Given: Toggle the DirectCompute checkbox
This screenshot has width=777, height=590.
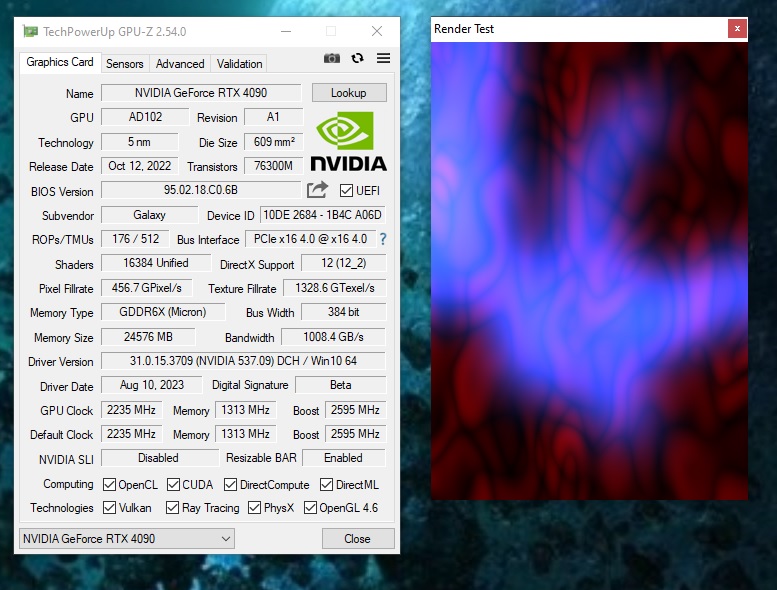Looking at the screenshot, I should point(230,484).
